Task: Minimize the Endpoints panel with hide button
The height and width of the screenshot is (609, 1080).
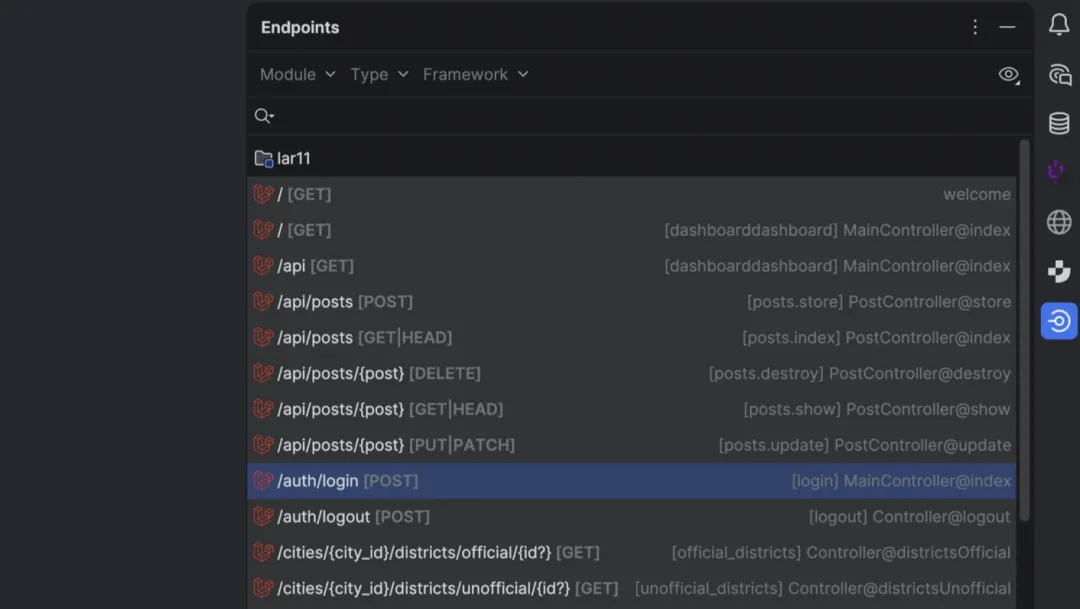Action: pos(1007,28)
